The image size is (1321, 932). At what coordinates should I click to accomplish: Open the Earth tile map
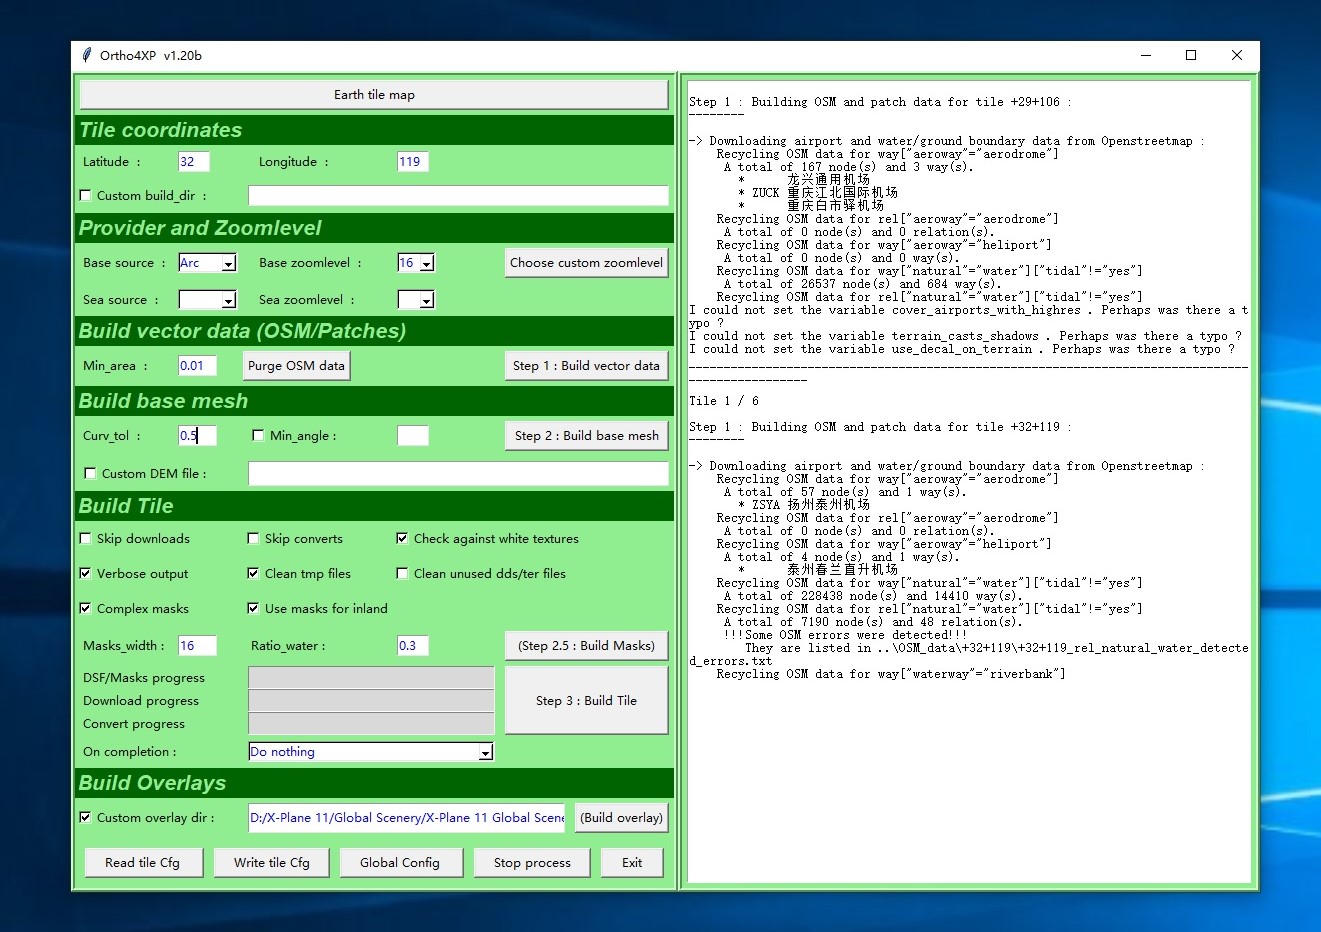[374, 95]
